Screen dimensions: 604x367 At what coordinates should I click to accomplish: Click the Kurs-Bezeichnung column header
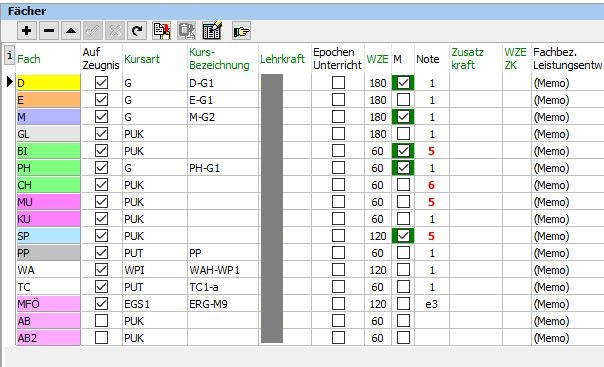(219, 59)
